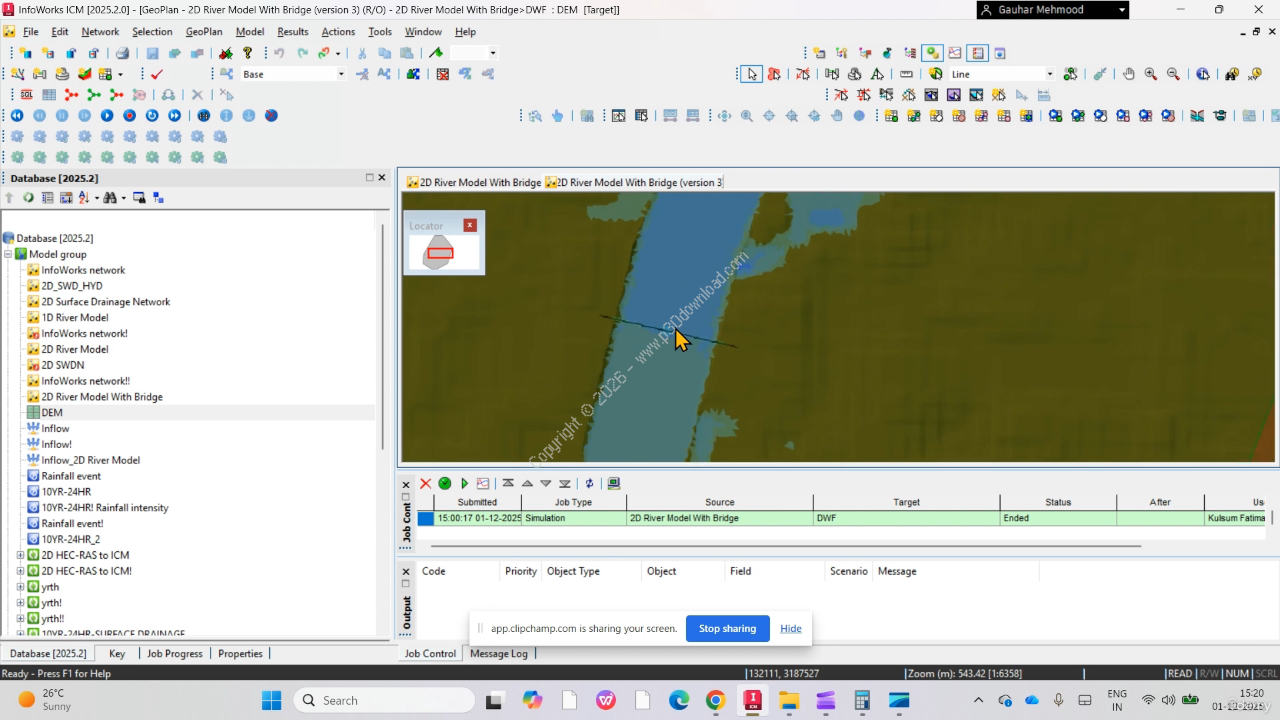Viewport: 1280px width, 720px height.
Task: Click the red tick validate icon
Action: (x=157, y=74)
